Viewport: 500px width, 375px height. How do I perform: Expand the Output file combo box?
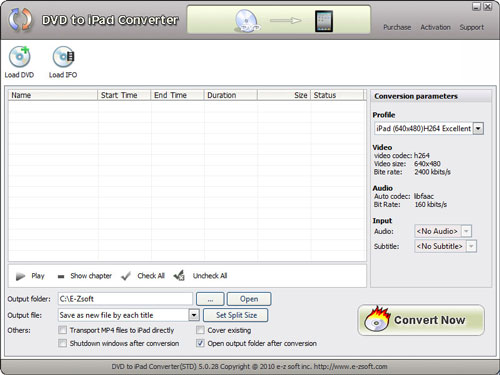(x=194, y=315)
